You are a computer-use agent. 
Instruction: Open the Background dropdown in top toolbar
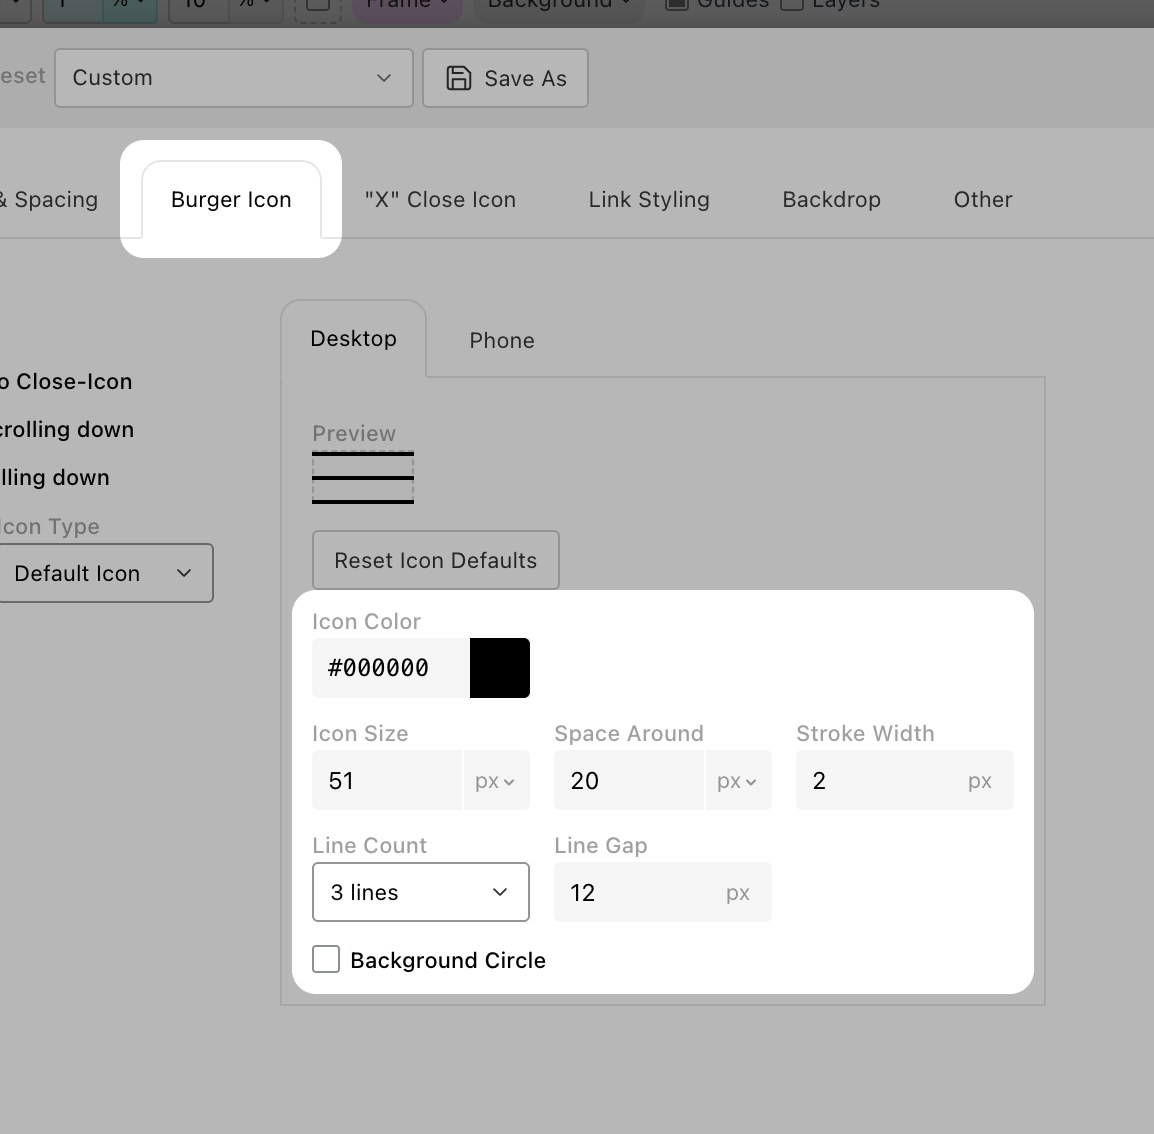point(559,6)
